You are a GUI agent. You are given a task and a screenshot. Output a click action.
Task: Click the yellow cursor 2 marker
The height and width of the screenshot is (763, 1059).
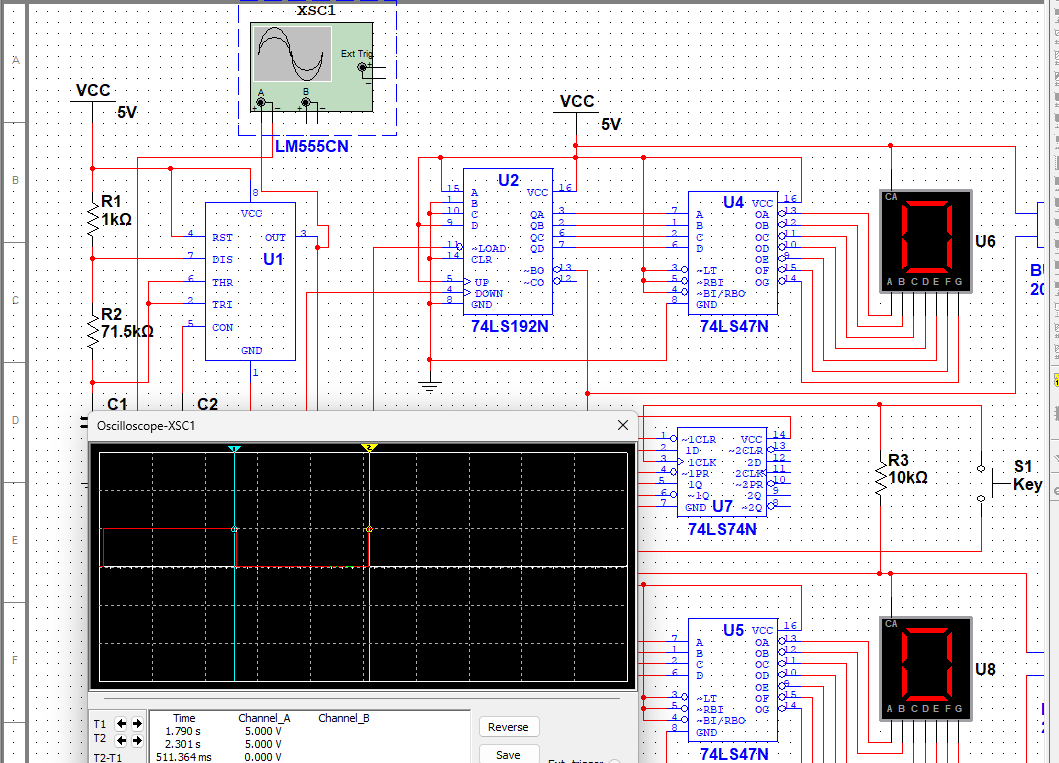[x=369, y=448]
